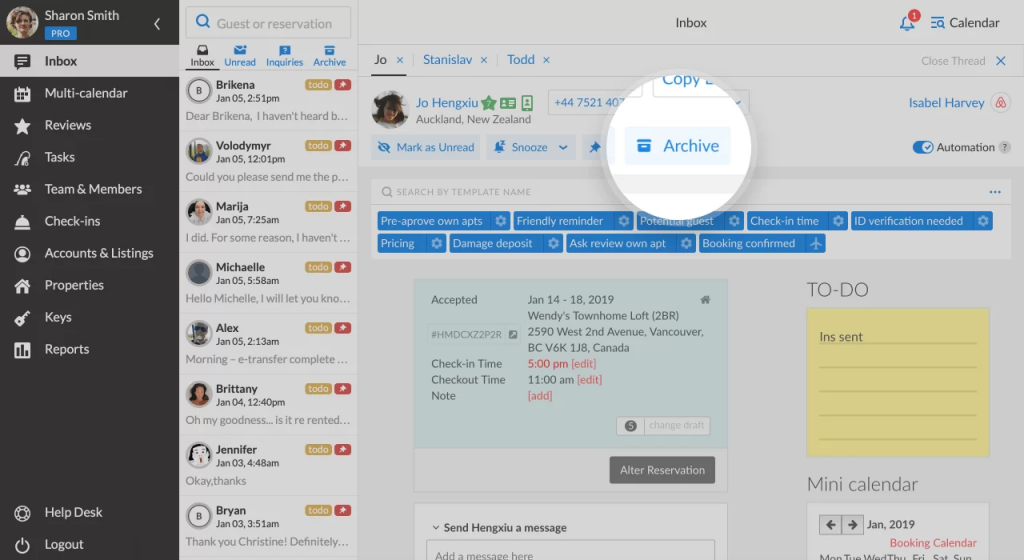Open the Booking Calendar link

tap(933, 543)
